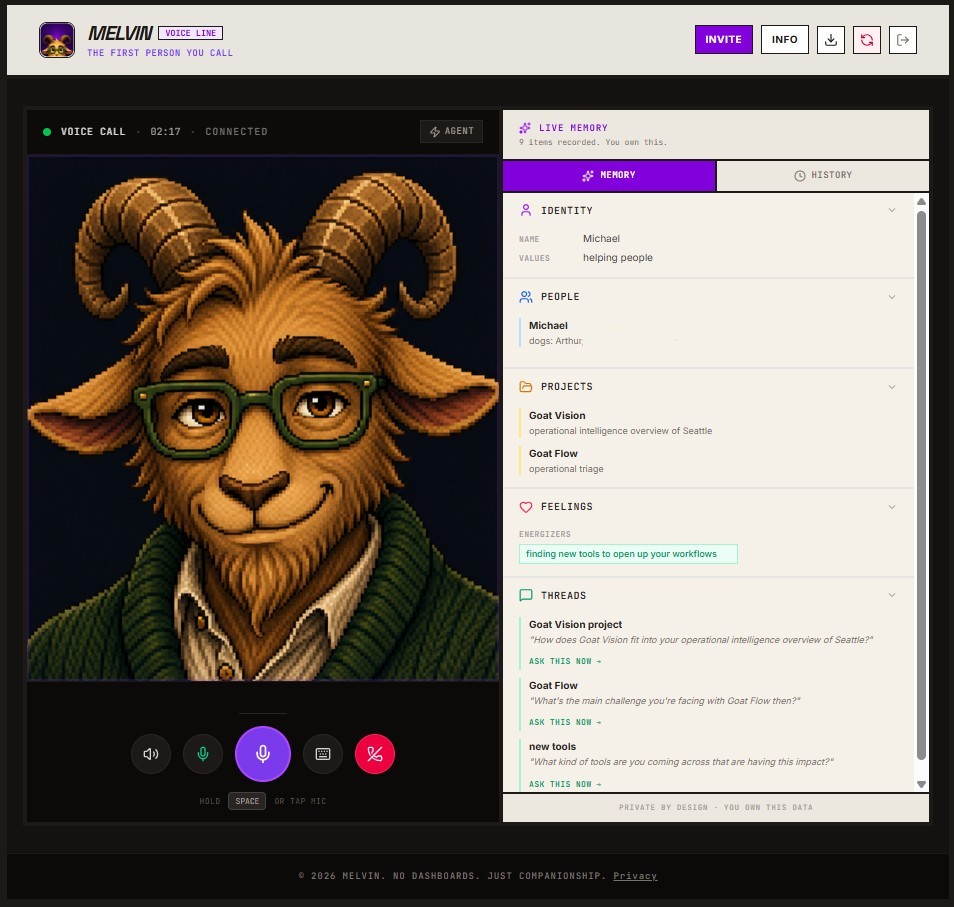Click the 'finding new tools' energizer tag

(628, 554)
